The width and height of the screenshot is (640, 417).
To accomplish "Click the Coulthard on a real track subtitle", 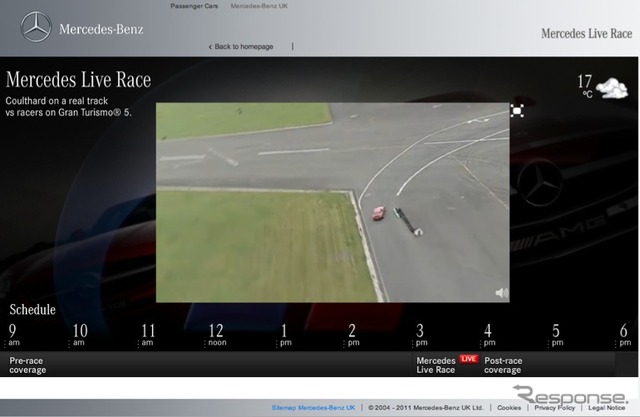I will click(x=69, y=106).
